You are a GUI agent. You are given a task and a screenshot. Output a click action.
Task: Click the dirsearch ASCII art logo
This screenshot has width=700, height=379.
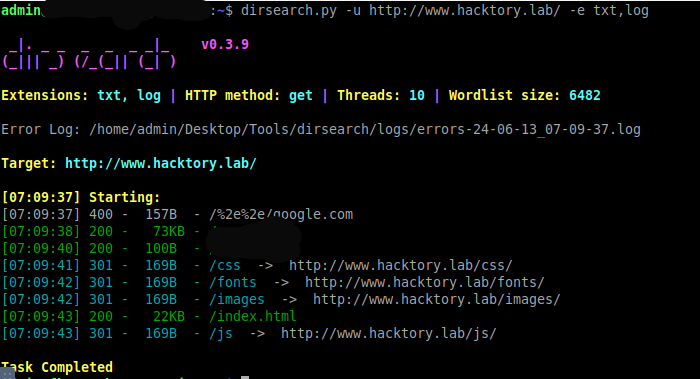click(x=89, y=54)
